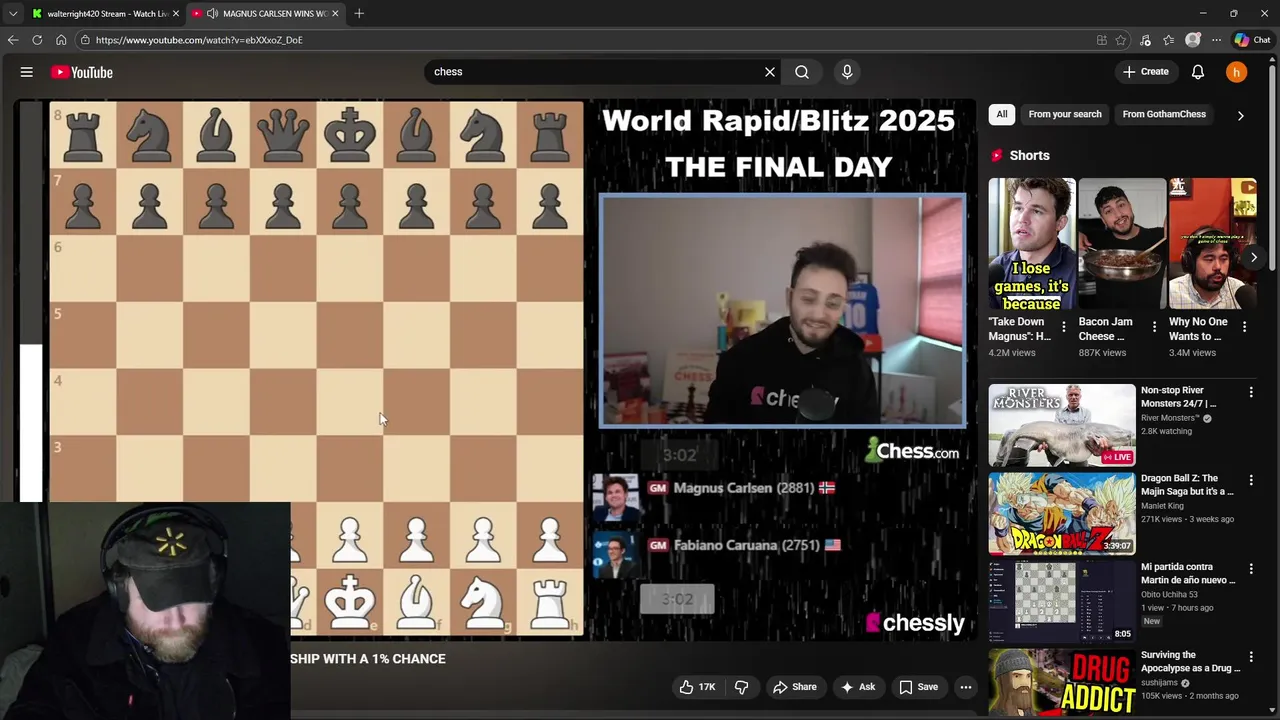The width and height of the screenshot is (1280, 720).
Task: Open the favorites list icon
Action: click(1168, 40)
